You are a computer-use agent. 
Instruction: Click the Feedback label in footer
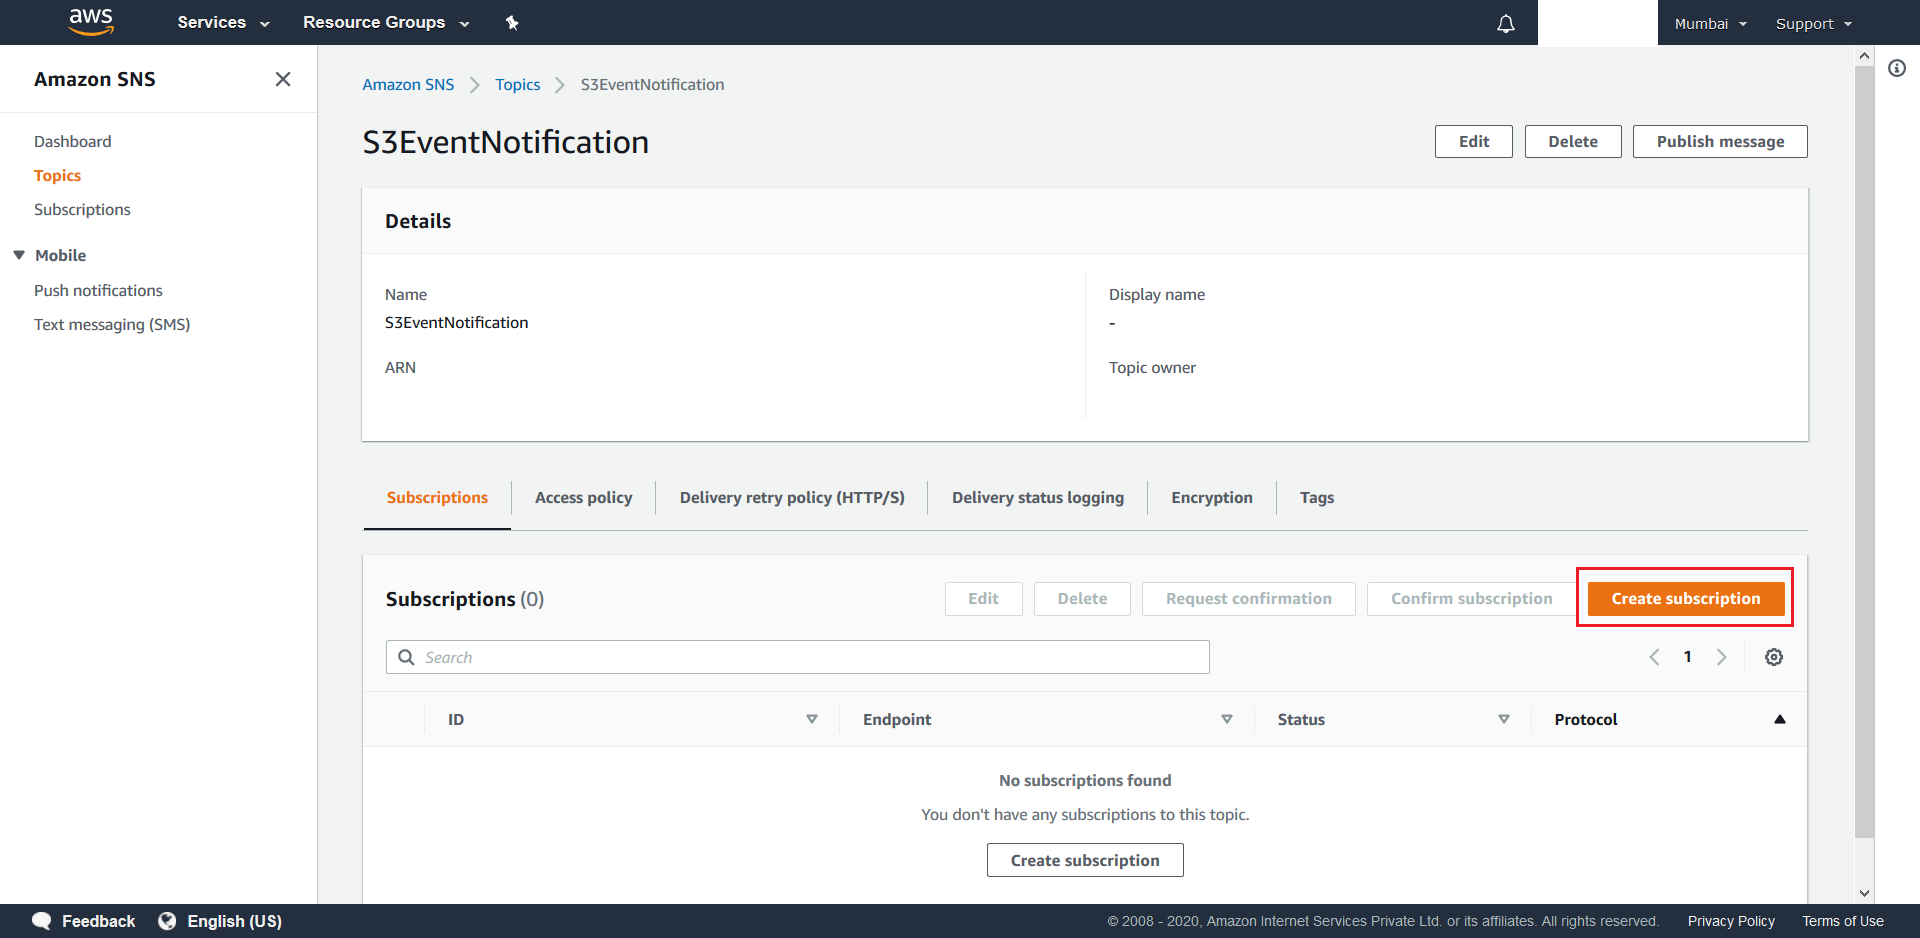pos(98,921)
